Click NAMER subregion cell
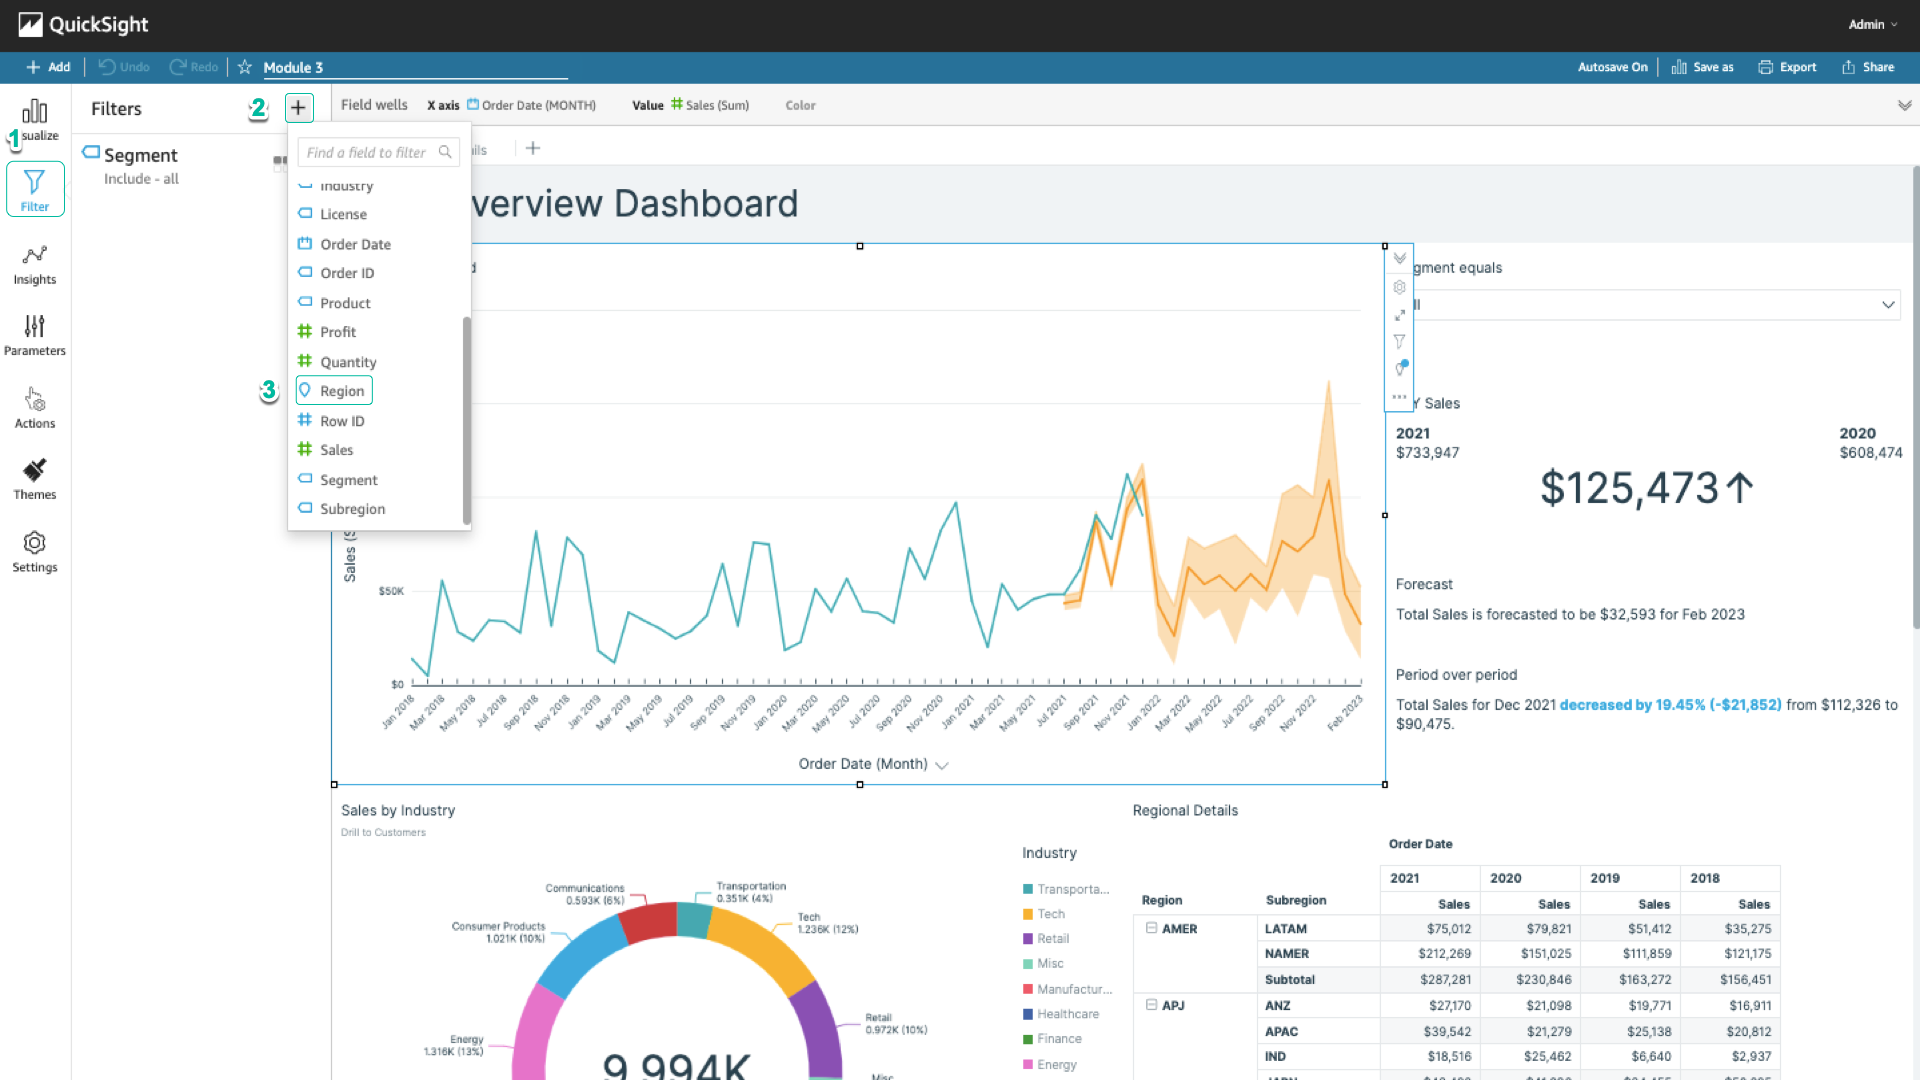Viewport: 1920px width, 1080px height. [x=1318, y=954]
